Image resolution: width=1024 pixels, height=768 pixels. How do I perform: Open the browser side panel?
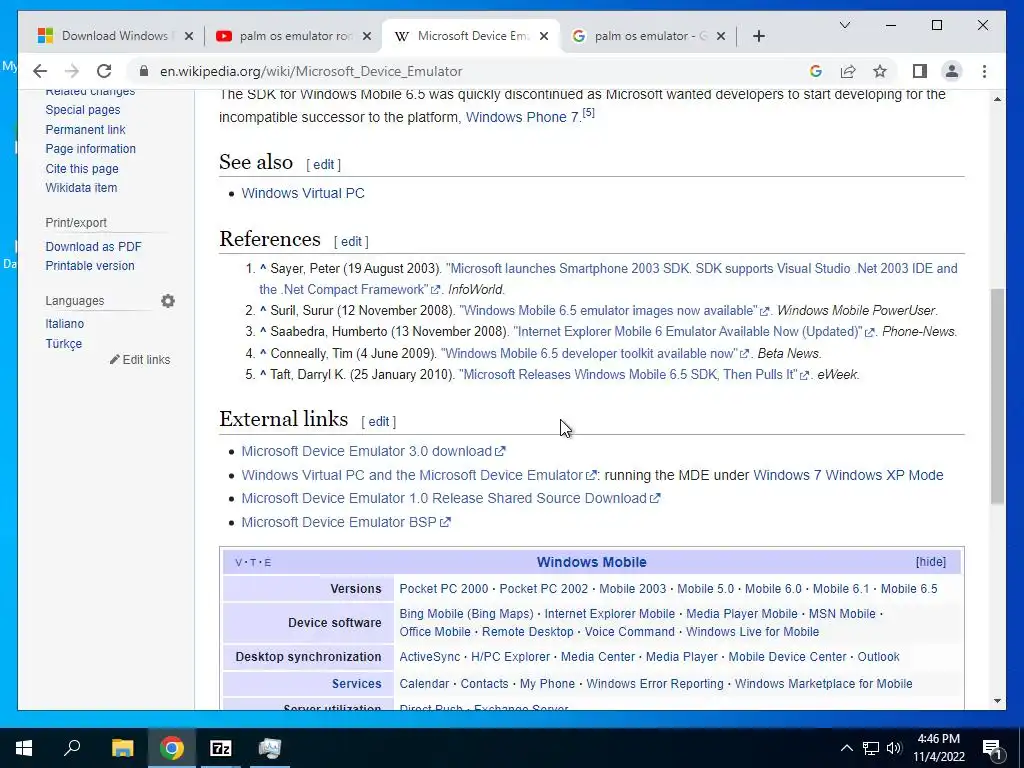[x=920, y=71]
